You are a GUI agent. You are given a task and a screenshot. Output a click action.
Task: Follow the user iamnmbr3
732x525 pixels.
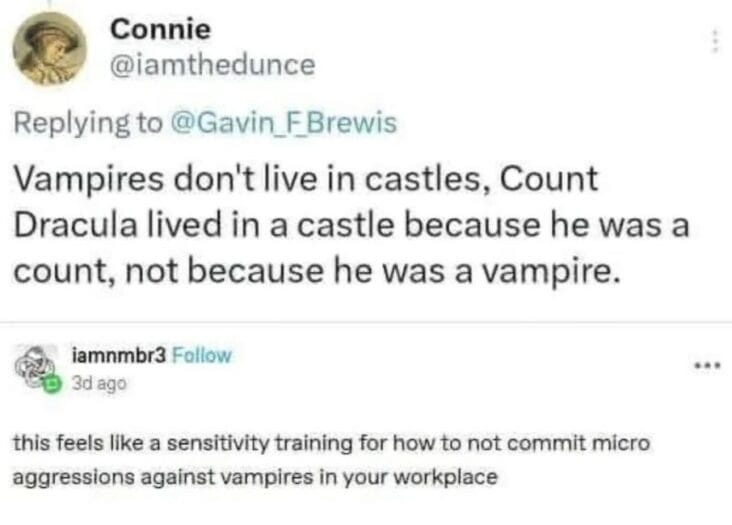pyautogui.click(x=202, y=355)
